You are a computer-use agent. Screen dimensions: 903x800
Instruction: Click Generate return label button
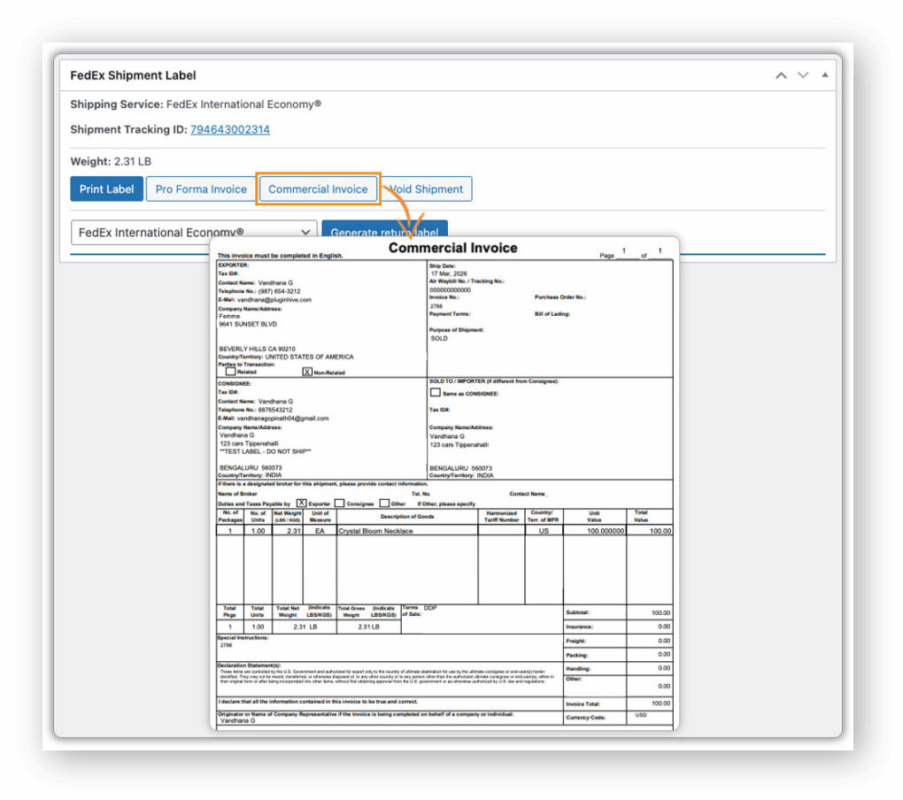pos(384,230)
